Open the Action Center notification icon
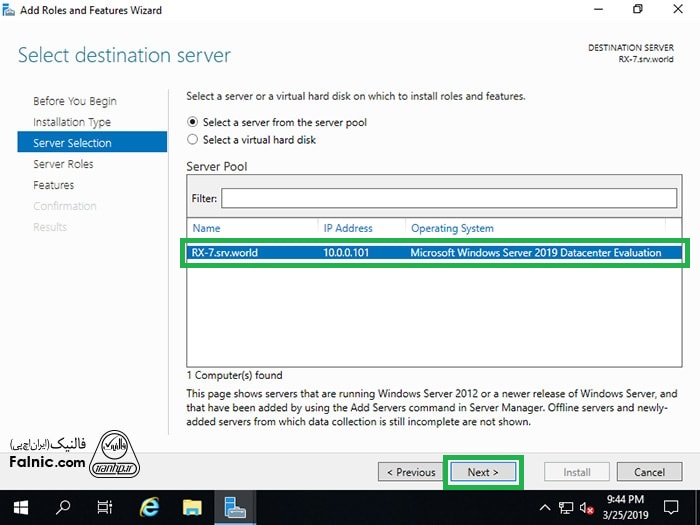 676,507
